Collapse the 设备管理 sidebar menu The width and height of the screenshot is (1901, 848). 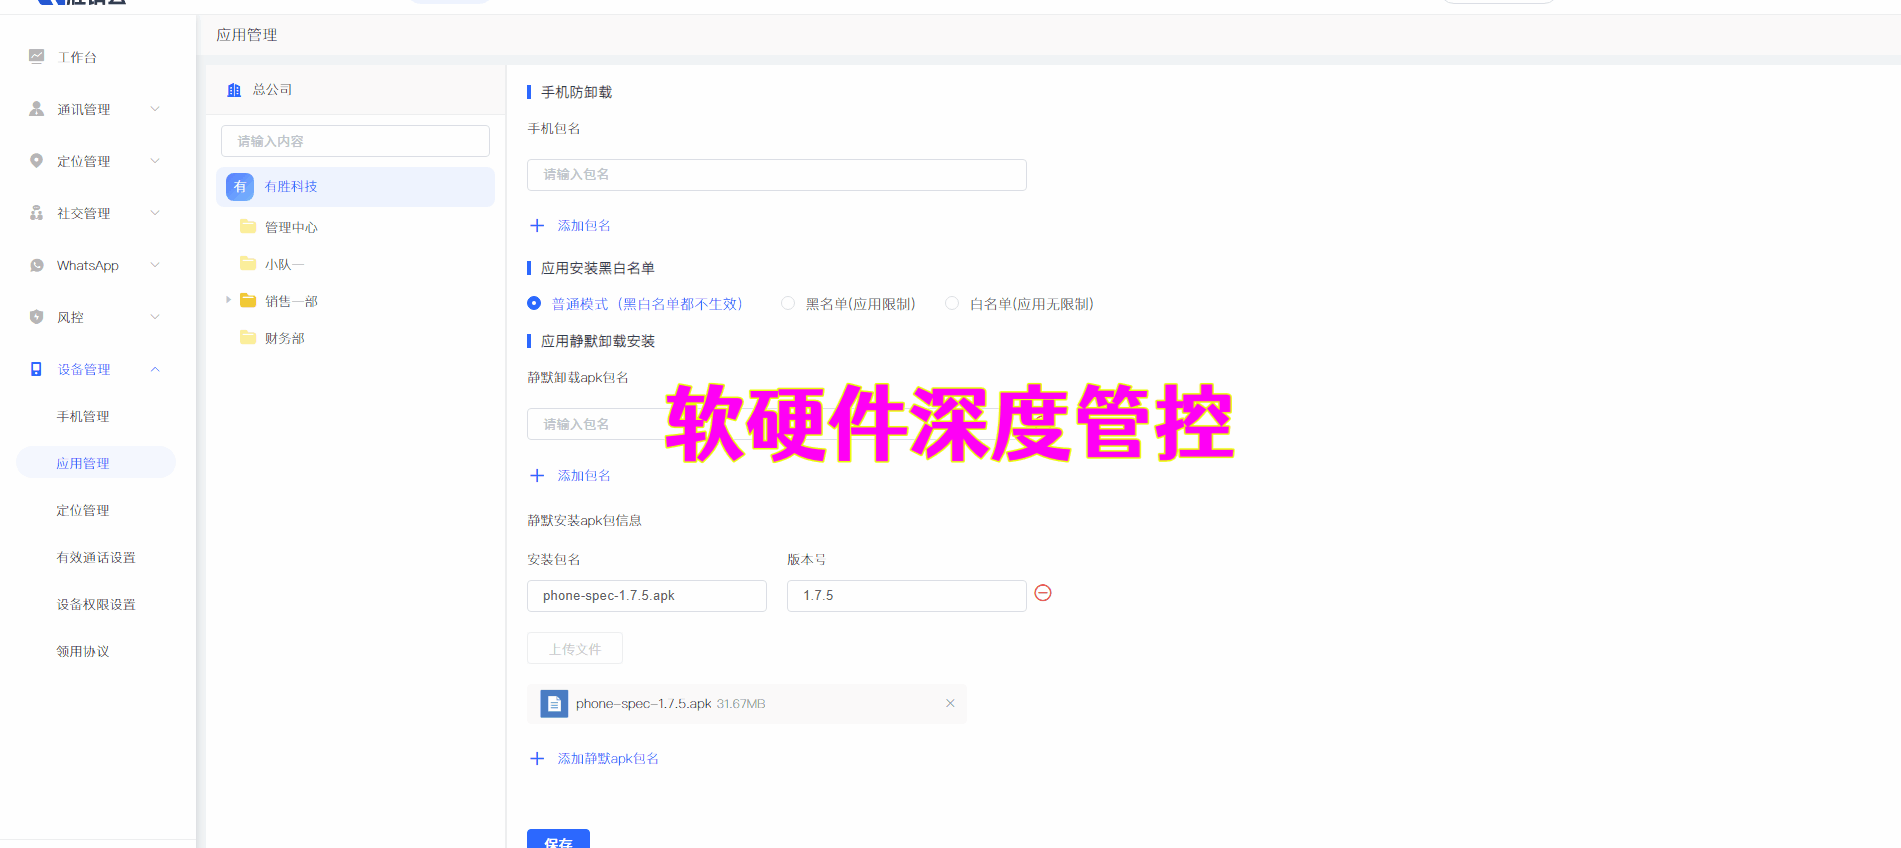point(155,369)
